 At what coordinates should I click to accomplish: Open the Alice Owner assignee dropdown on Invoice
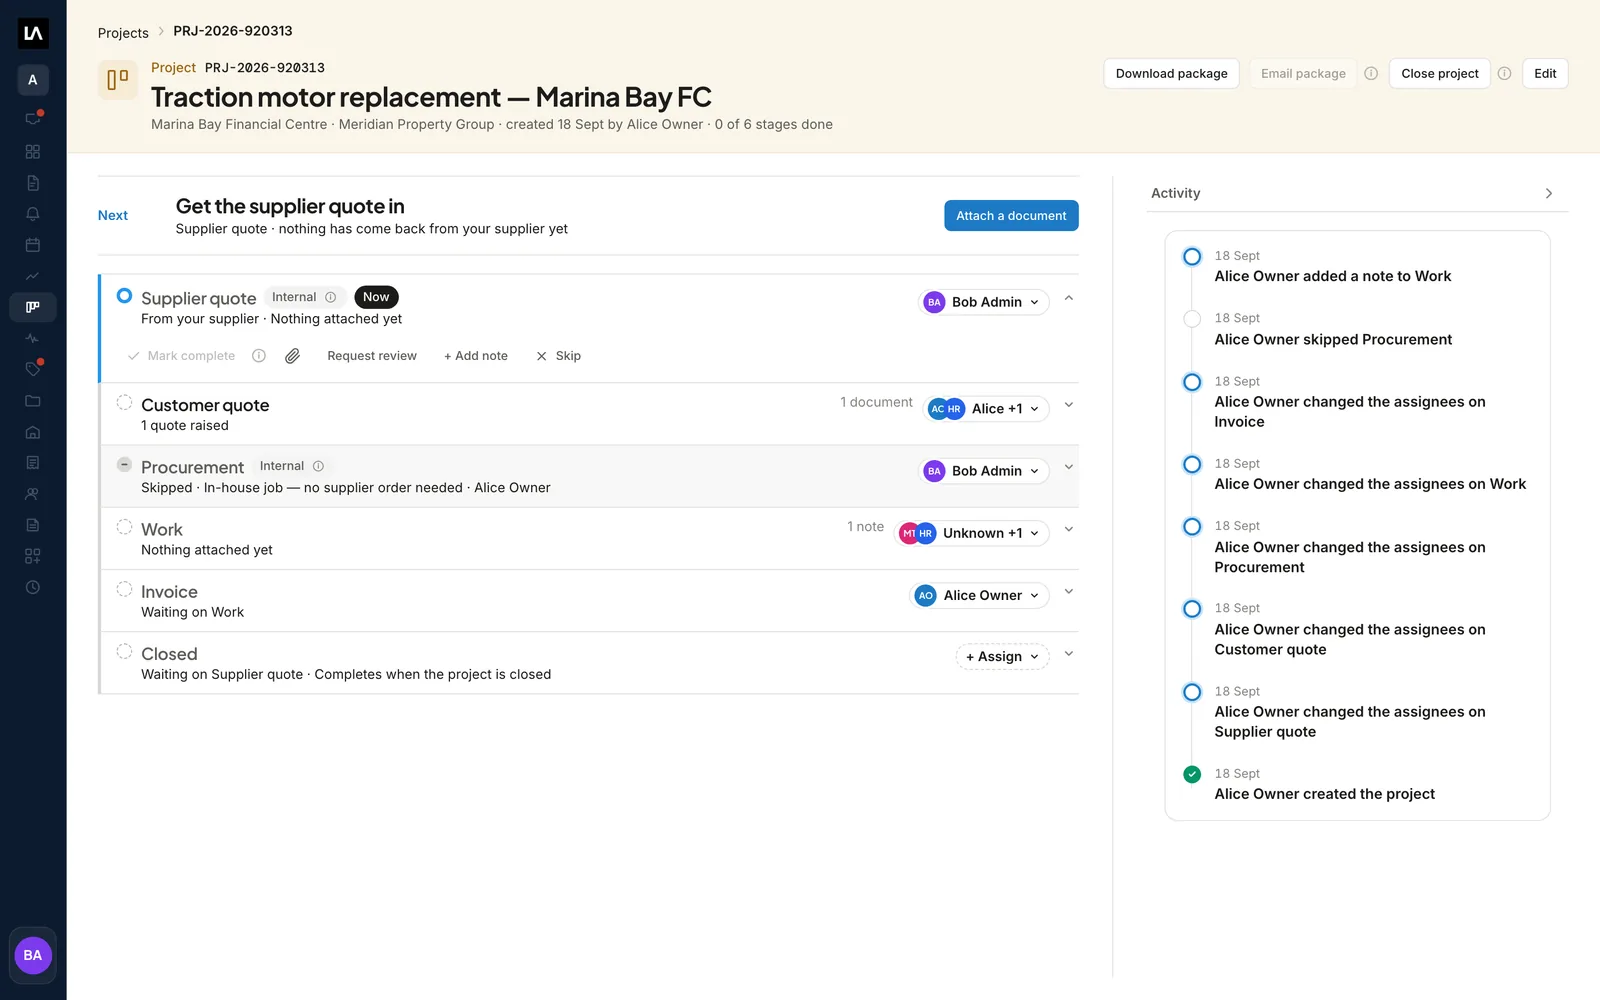coord(980,595)
